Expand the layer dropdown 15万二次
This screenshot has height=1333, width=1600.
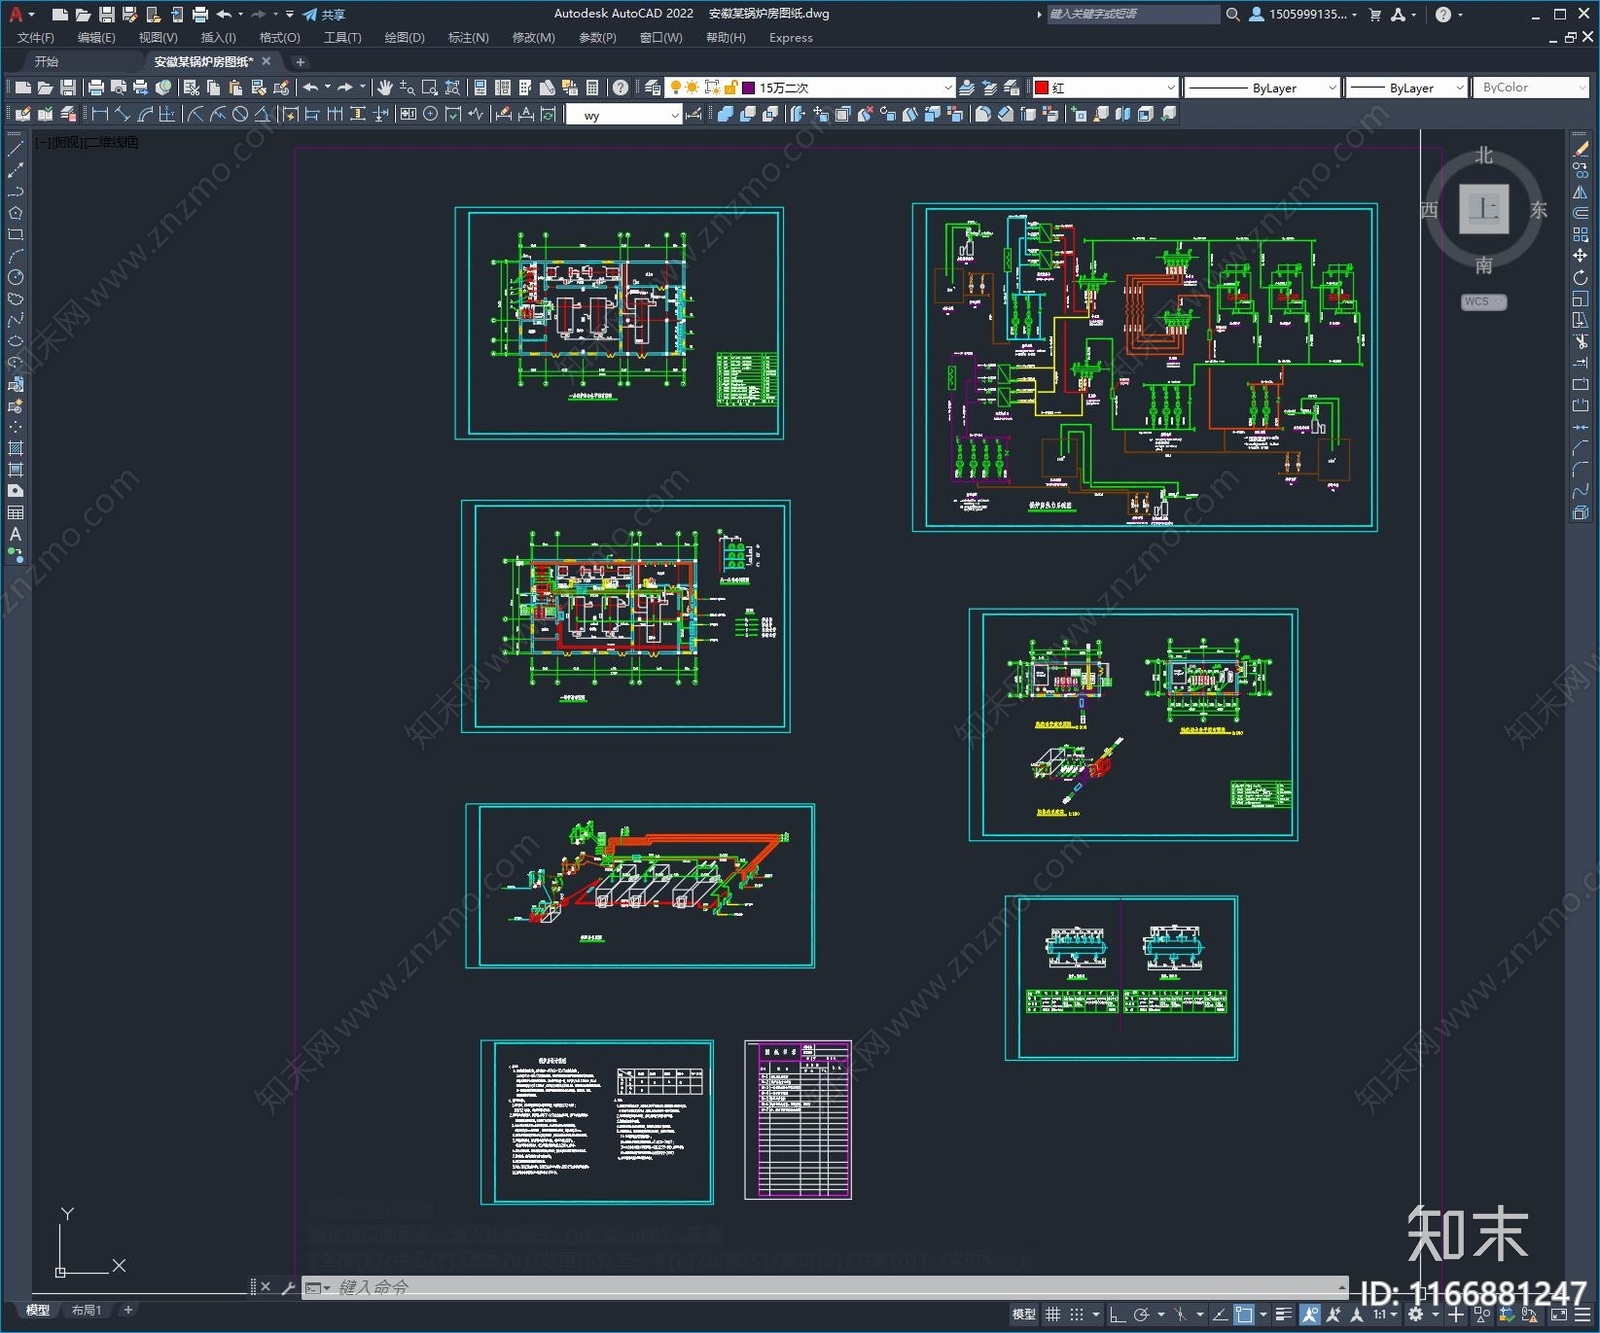tap(947, 88)
